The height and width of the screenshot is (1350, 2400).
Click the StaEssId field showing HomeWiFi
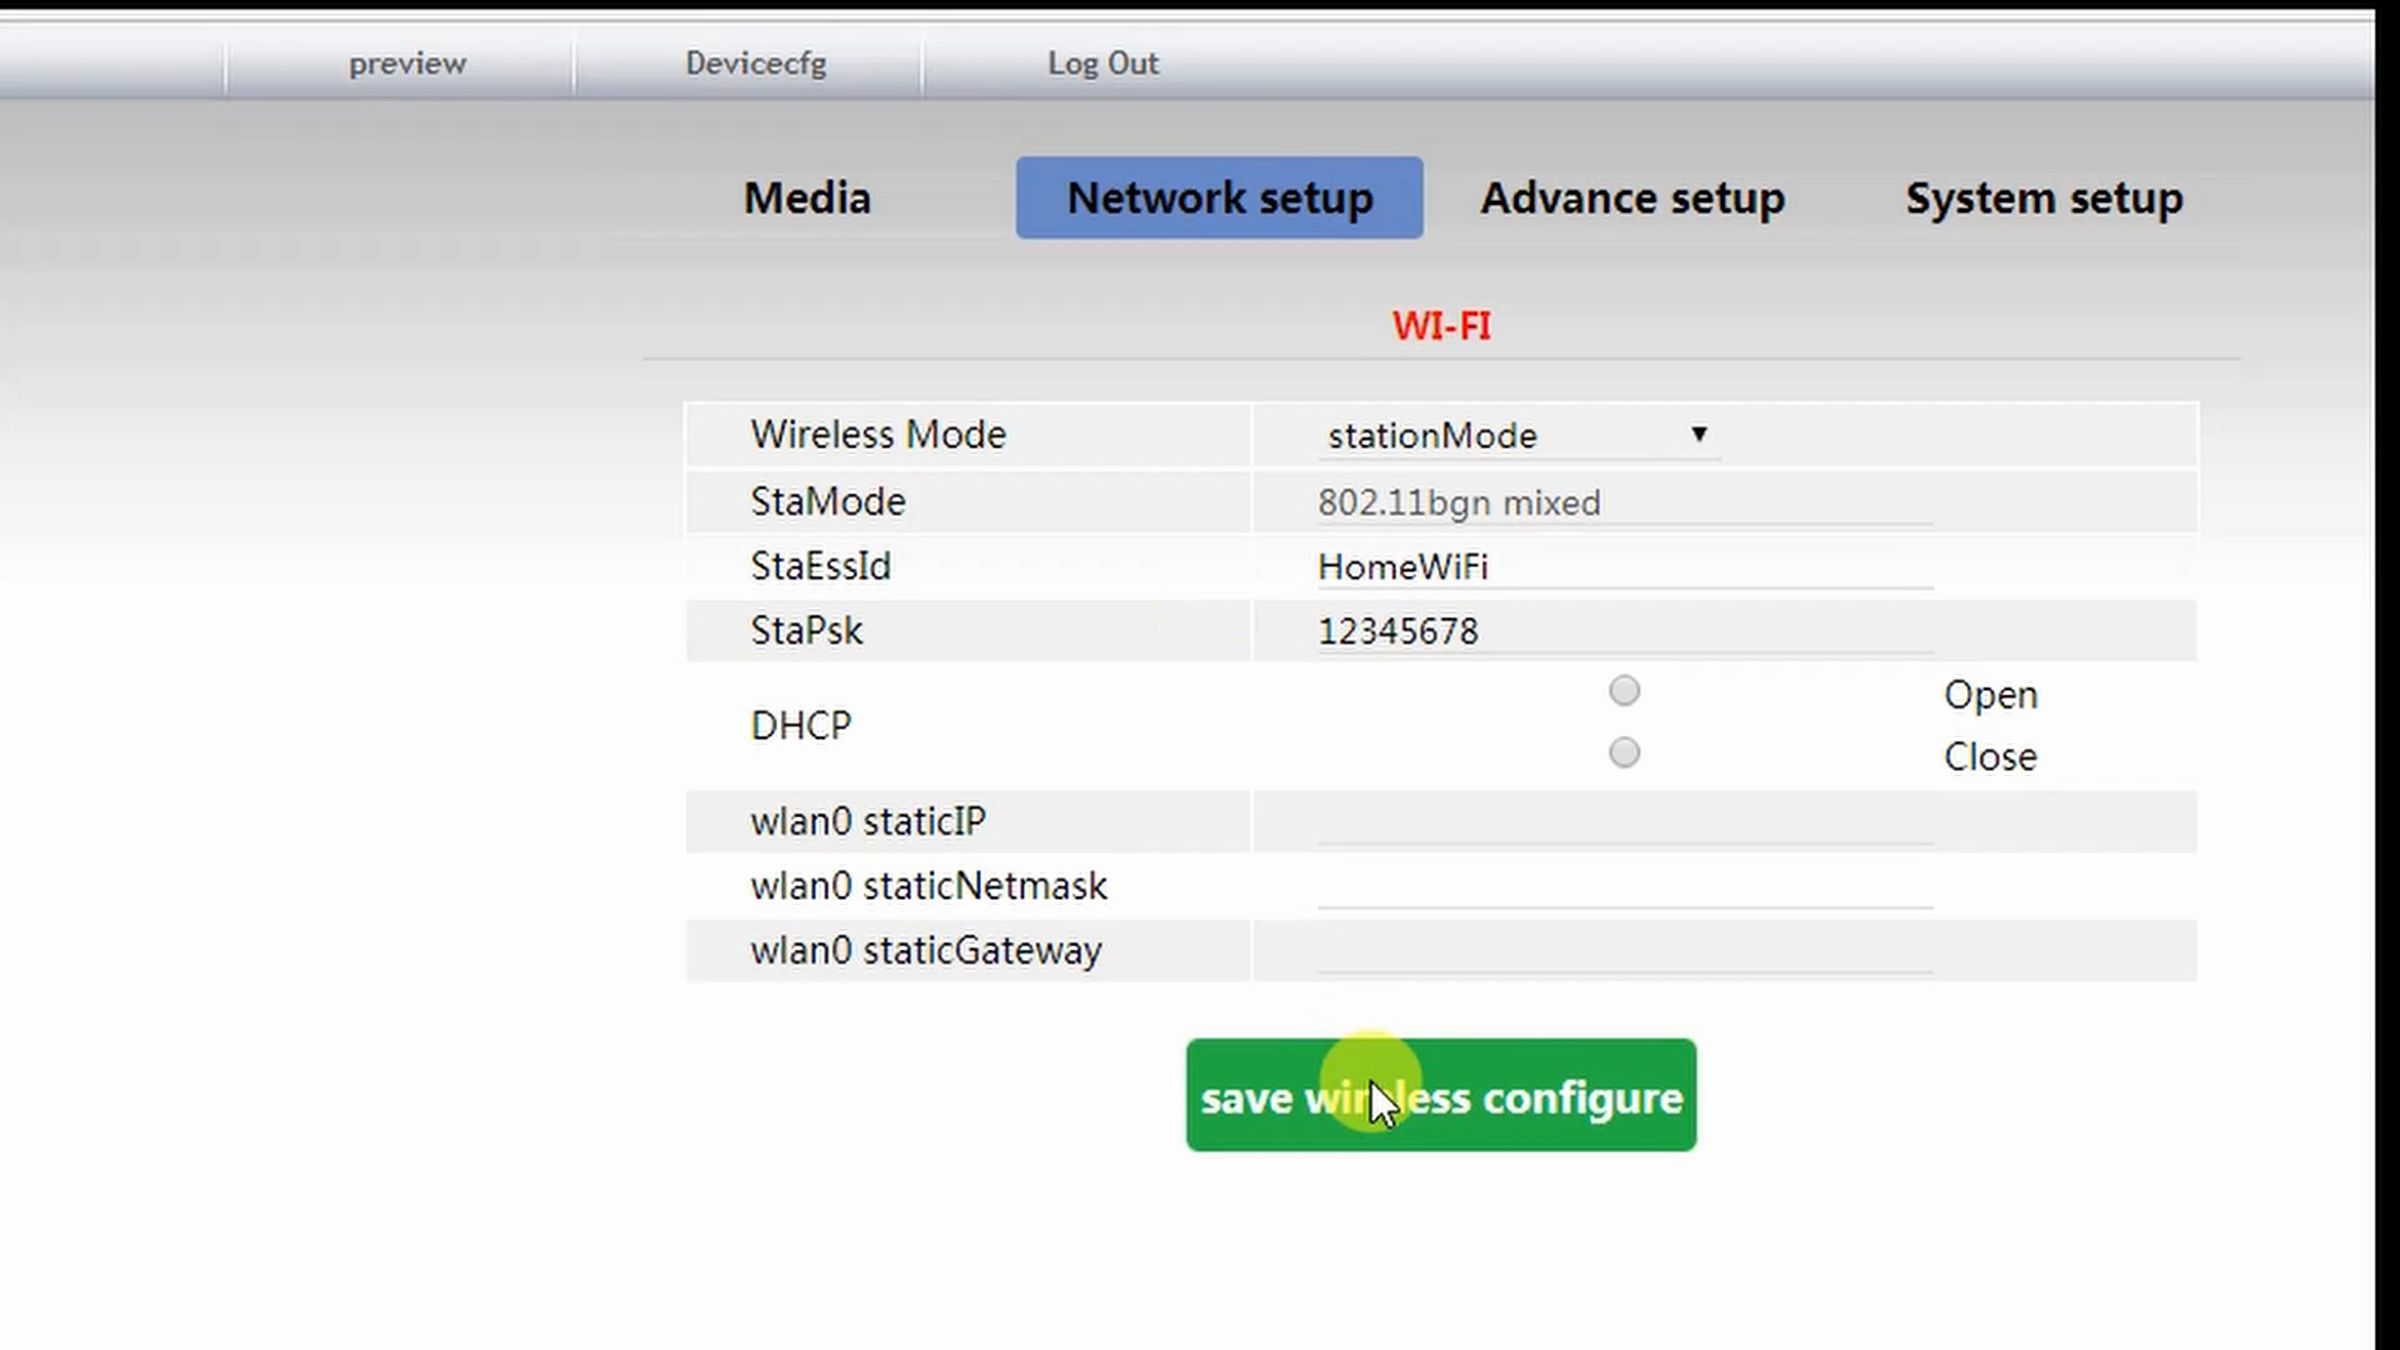click(1620, 566)
